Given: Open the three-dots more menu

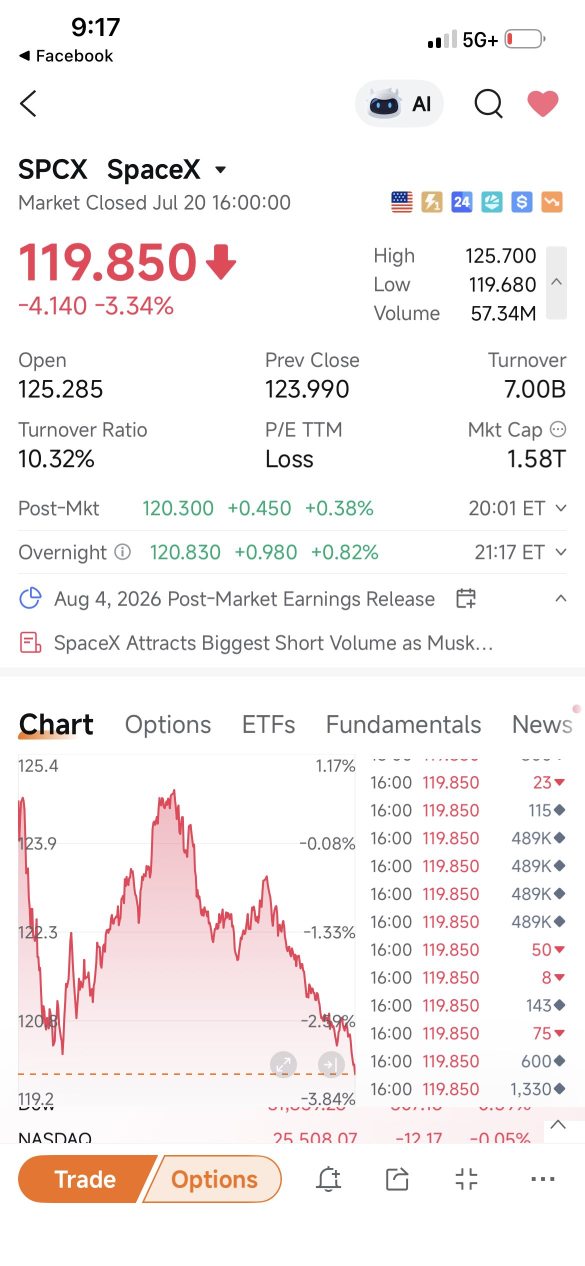Looking at the screenshot, I should click(543, 1179).
